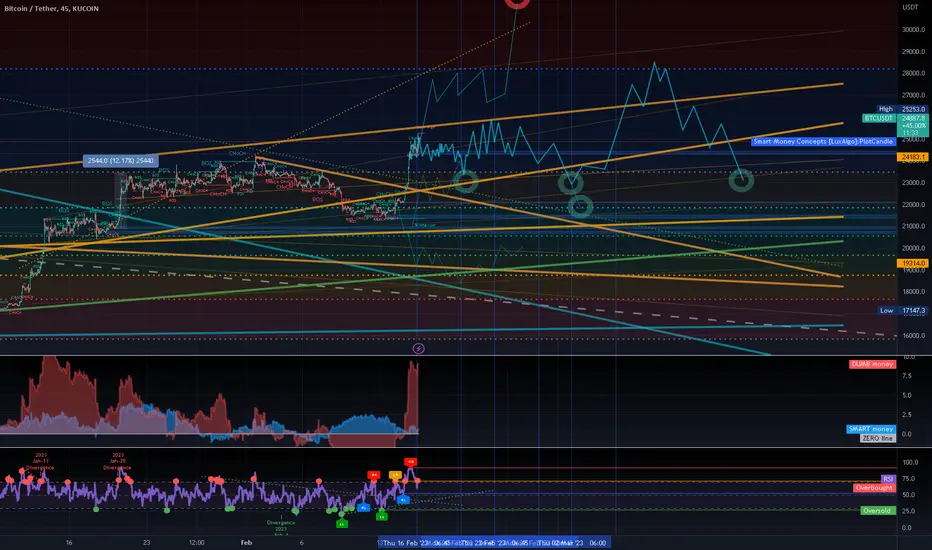Click the DUMB money indicator label
Screen dimensions: 932x550
click(872, 364)
